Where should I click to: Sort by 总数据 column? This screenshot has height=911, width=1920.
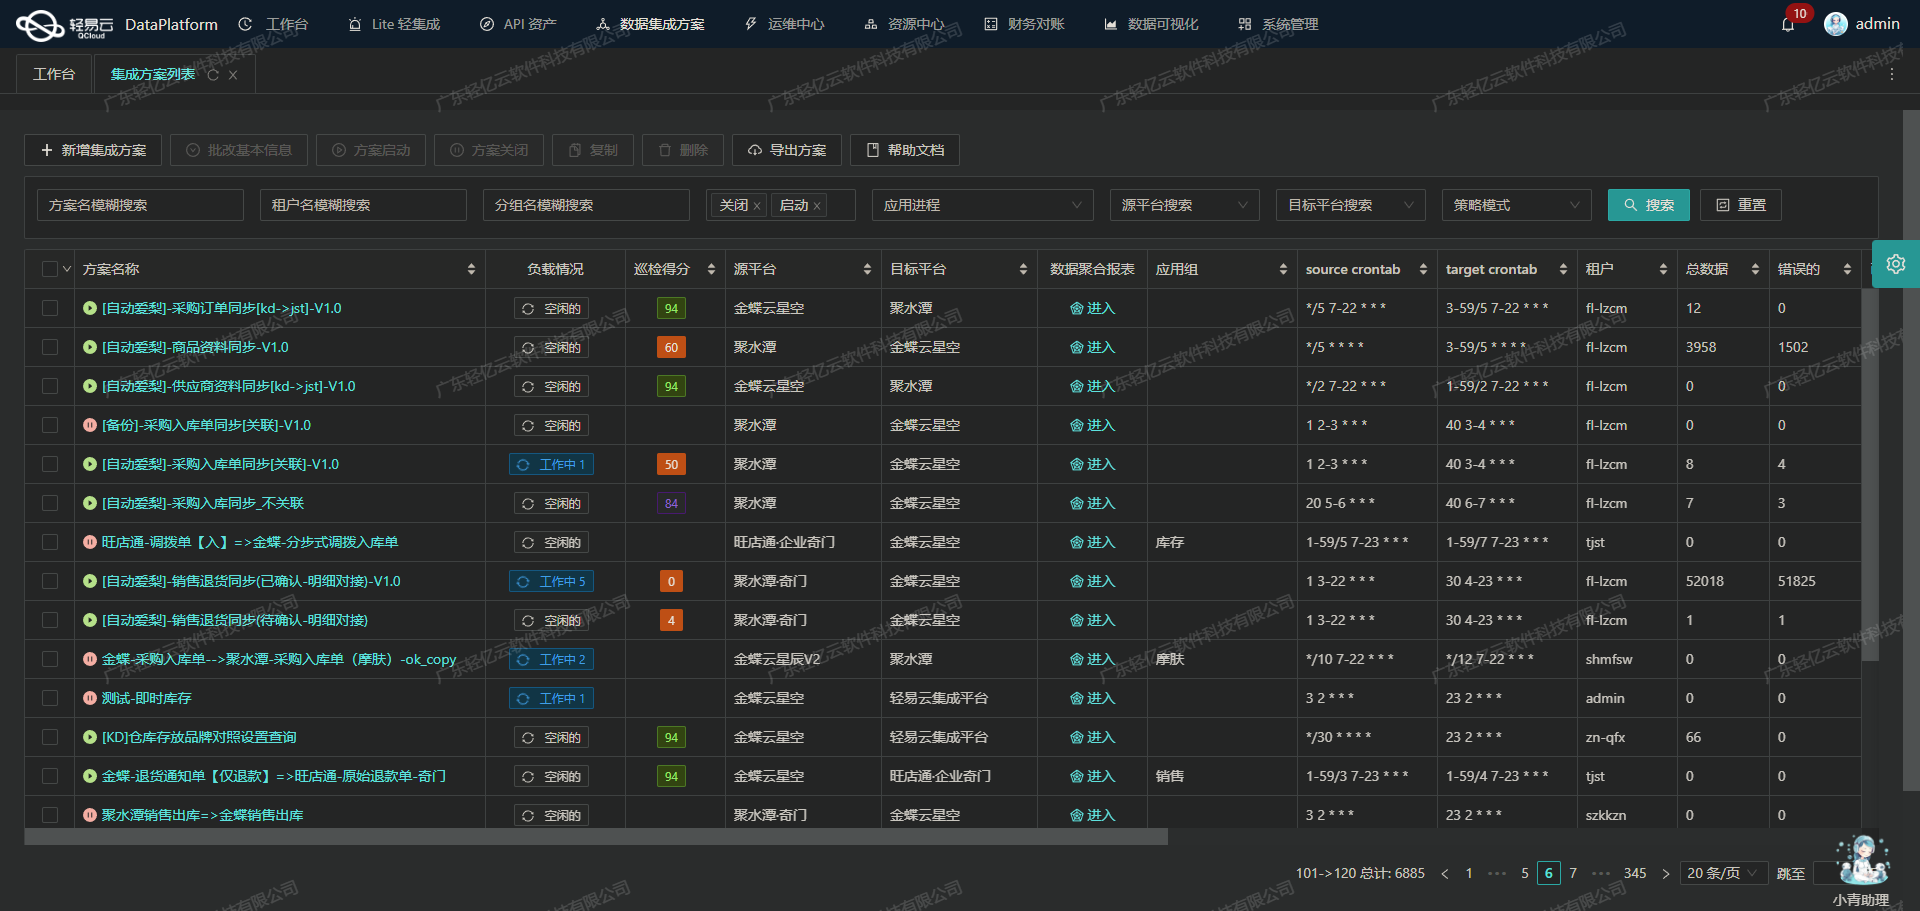(x=1755, y=269)
